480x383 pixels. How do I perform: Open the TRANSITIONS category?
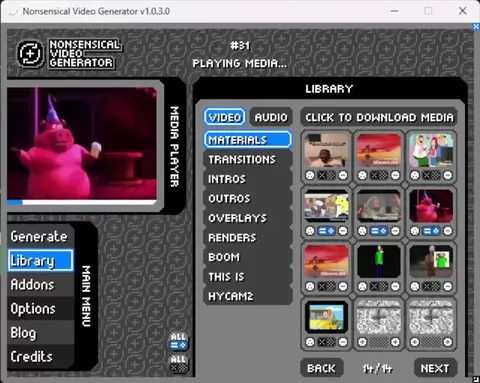(x=248, y=159)
